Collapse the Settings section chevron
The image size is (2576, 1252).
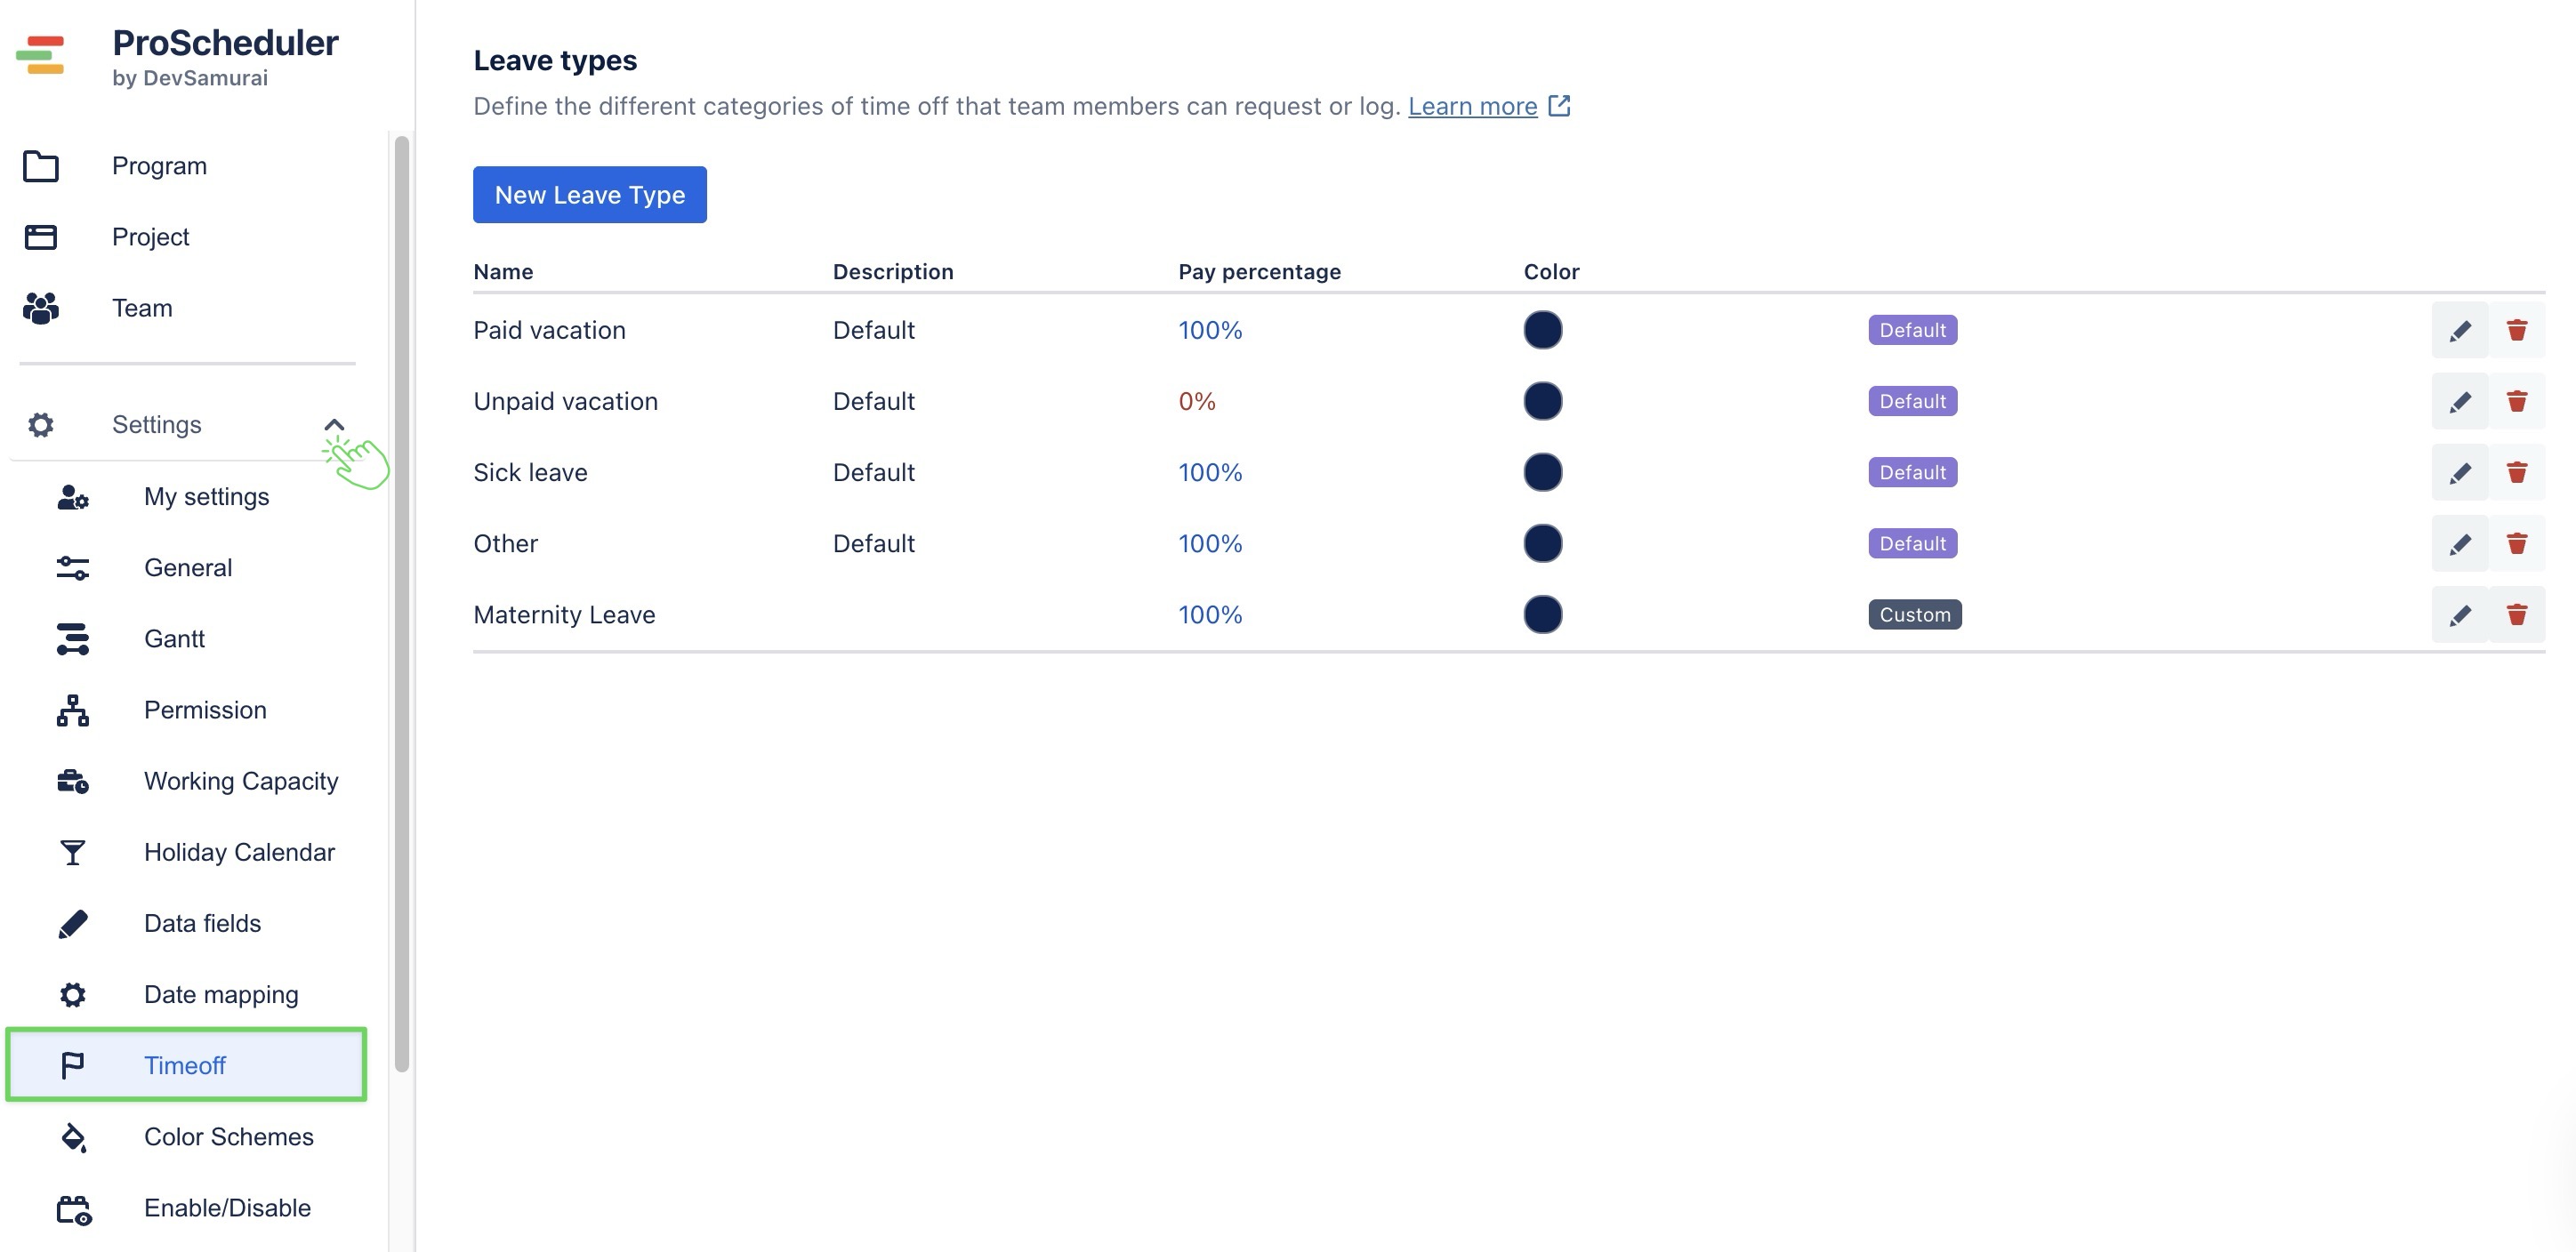334,425
